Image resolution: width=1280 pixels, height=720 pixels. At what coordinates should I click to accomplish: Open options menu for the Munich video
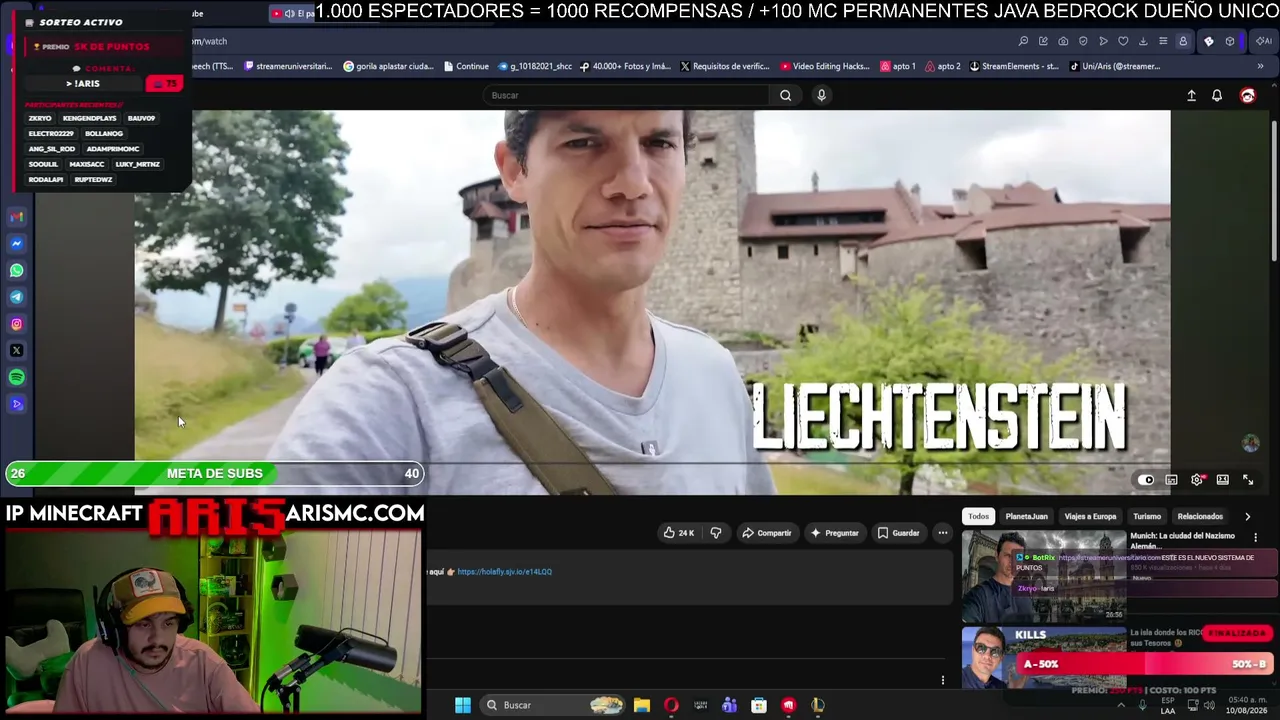1256,538
